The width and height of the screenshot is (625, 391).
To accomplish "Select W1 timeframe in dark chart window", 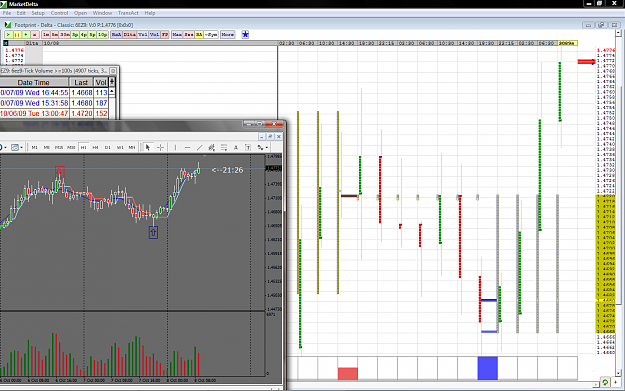I will point(120,147).
